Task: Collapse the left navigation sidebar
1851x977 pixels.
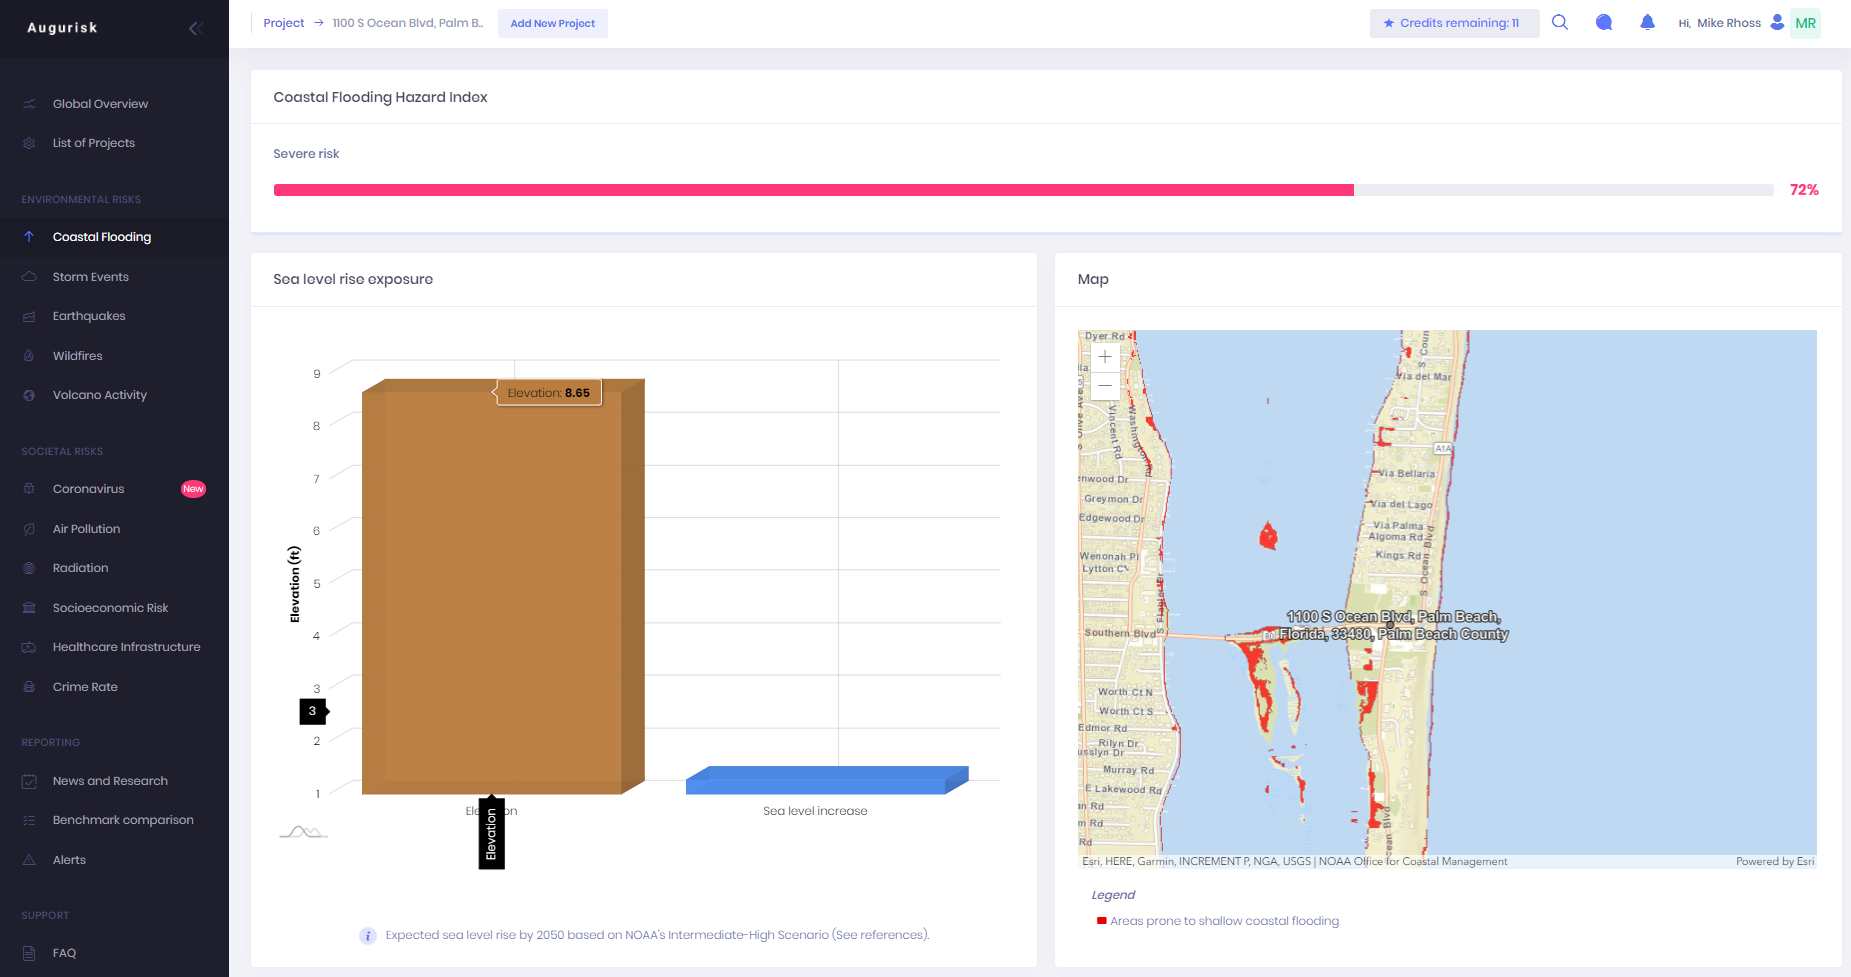Action: [x=195, y=28]
